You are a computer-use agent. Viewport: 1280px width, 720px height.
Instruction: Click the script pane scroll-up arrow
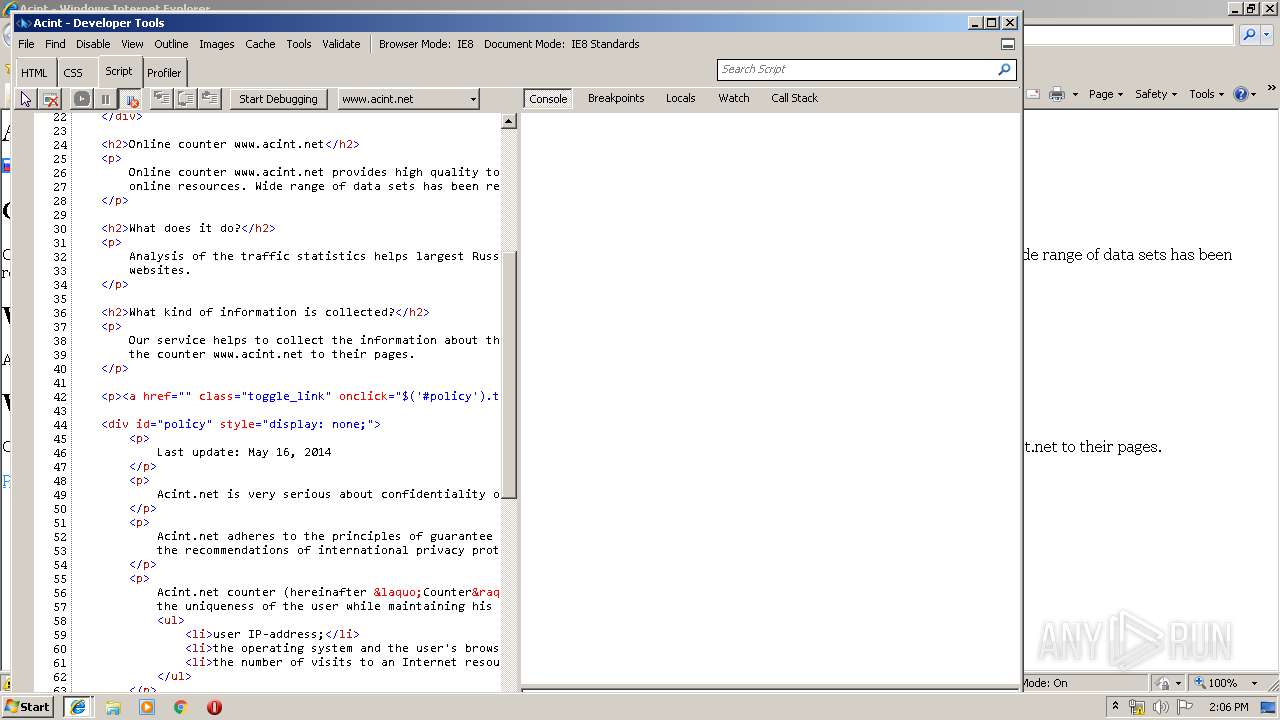coord(508,121)
